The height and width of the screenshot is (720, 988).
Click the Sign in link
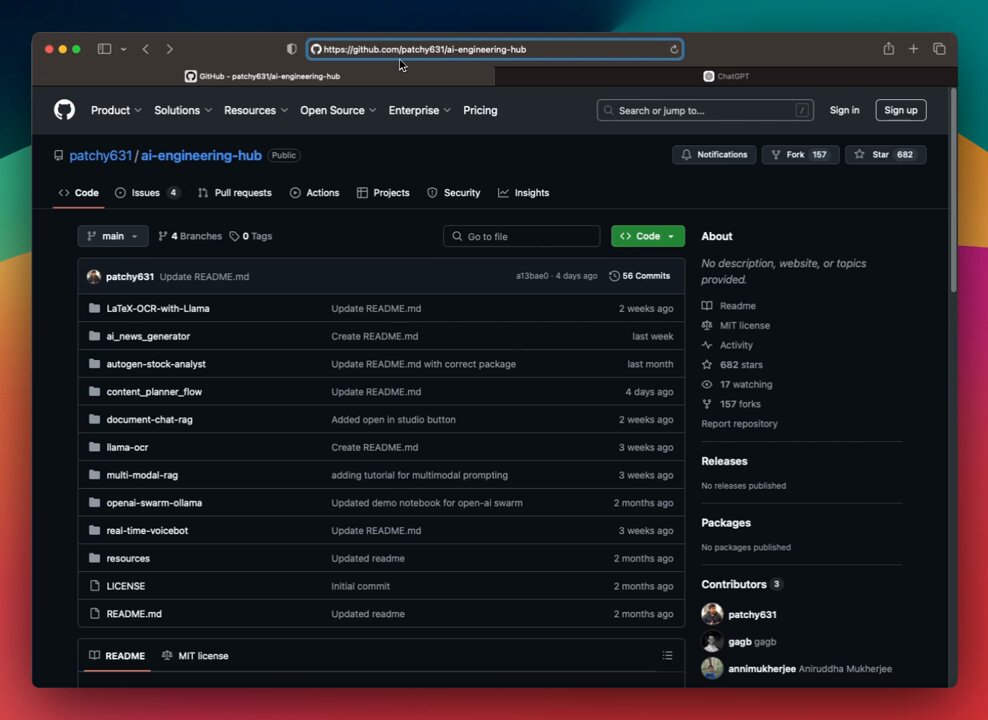click(x=844, y=110)
